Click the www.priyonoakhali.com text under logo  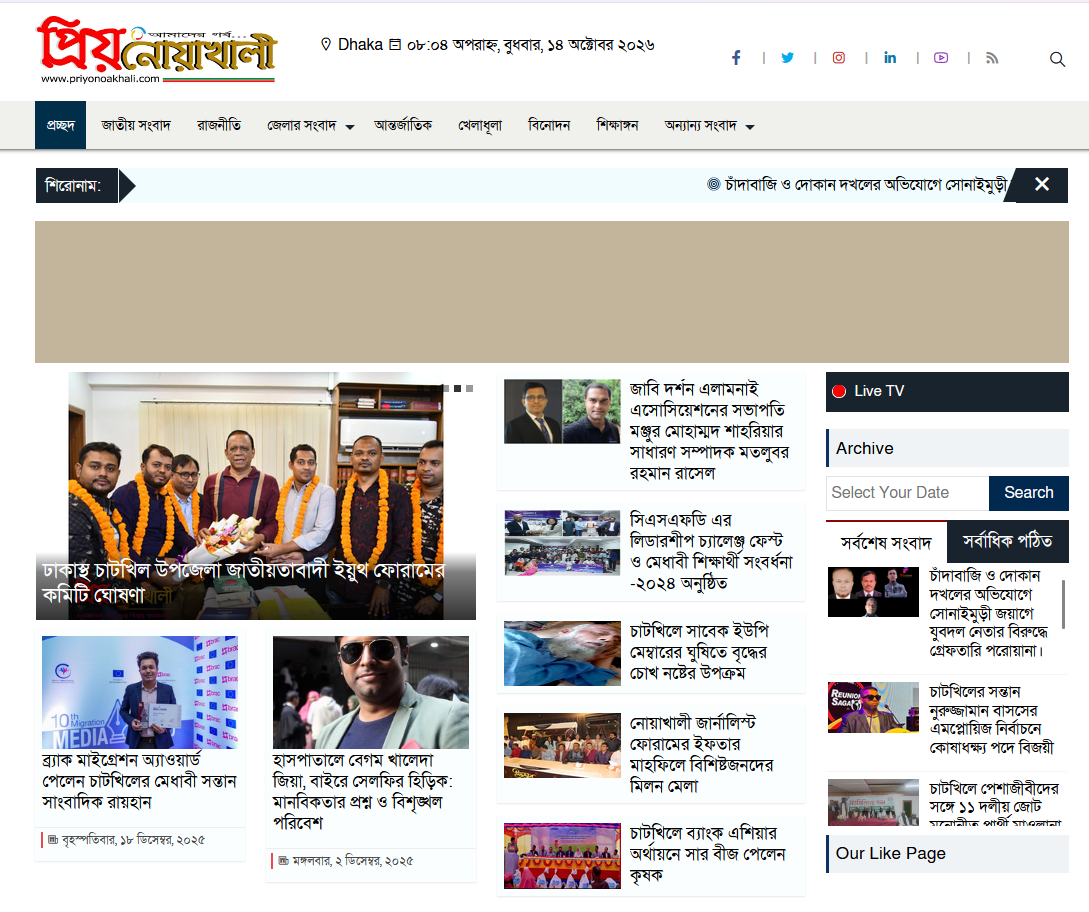click(100, 78)
